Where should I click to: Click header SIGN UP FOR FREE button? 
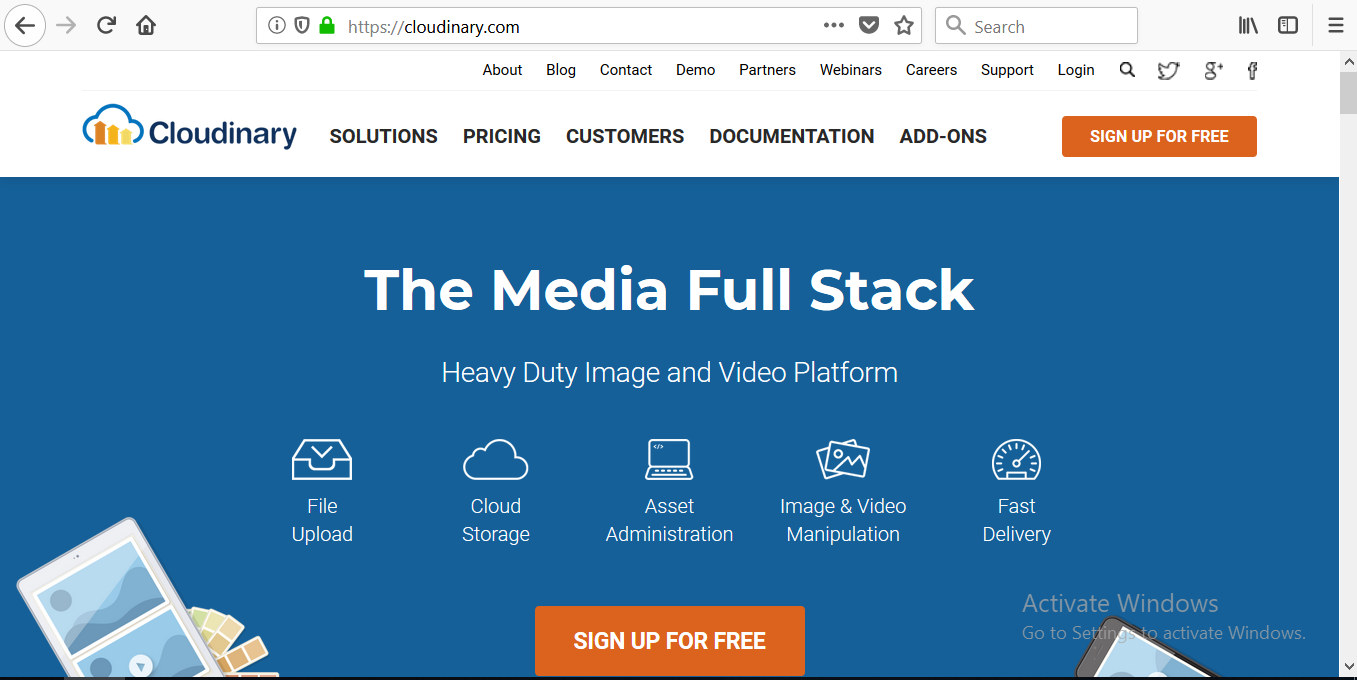(1159, 136)
